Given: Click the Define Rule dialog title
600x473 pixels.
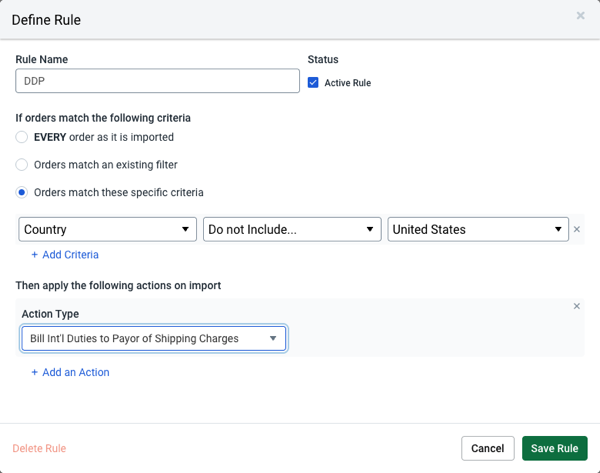Looking at the screenshot, I should (47, 20).
